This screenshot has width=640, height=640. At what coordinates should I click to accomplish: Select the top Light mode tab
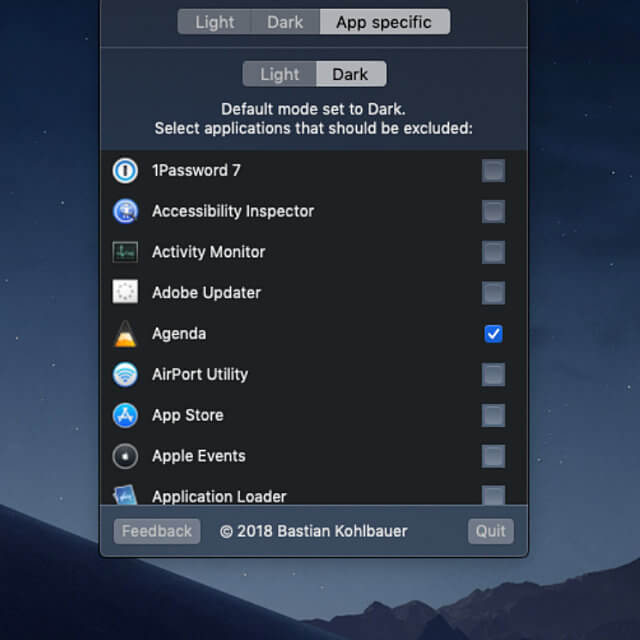[214, 22]
